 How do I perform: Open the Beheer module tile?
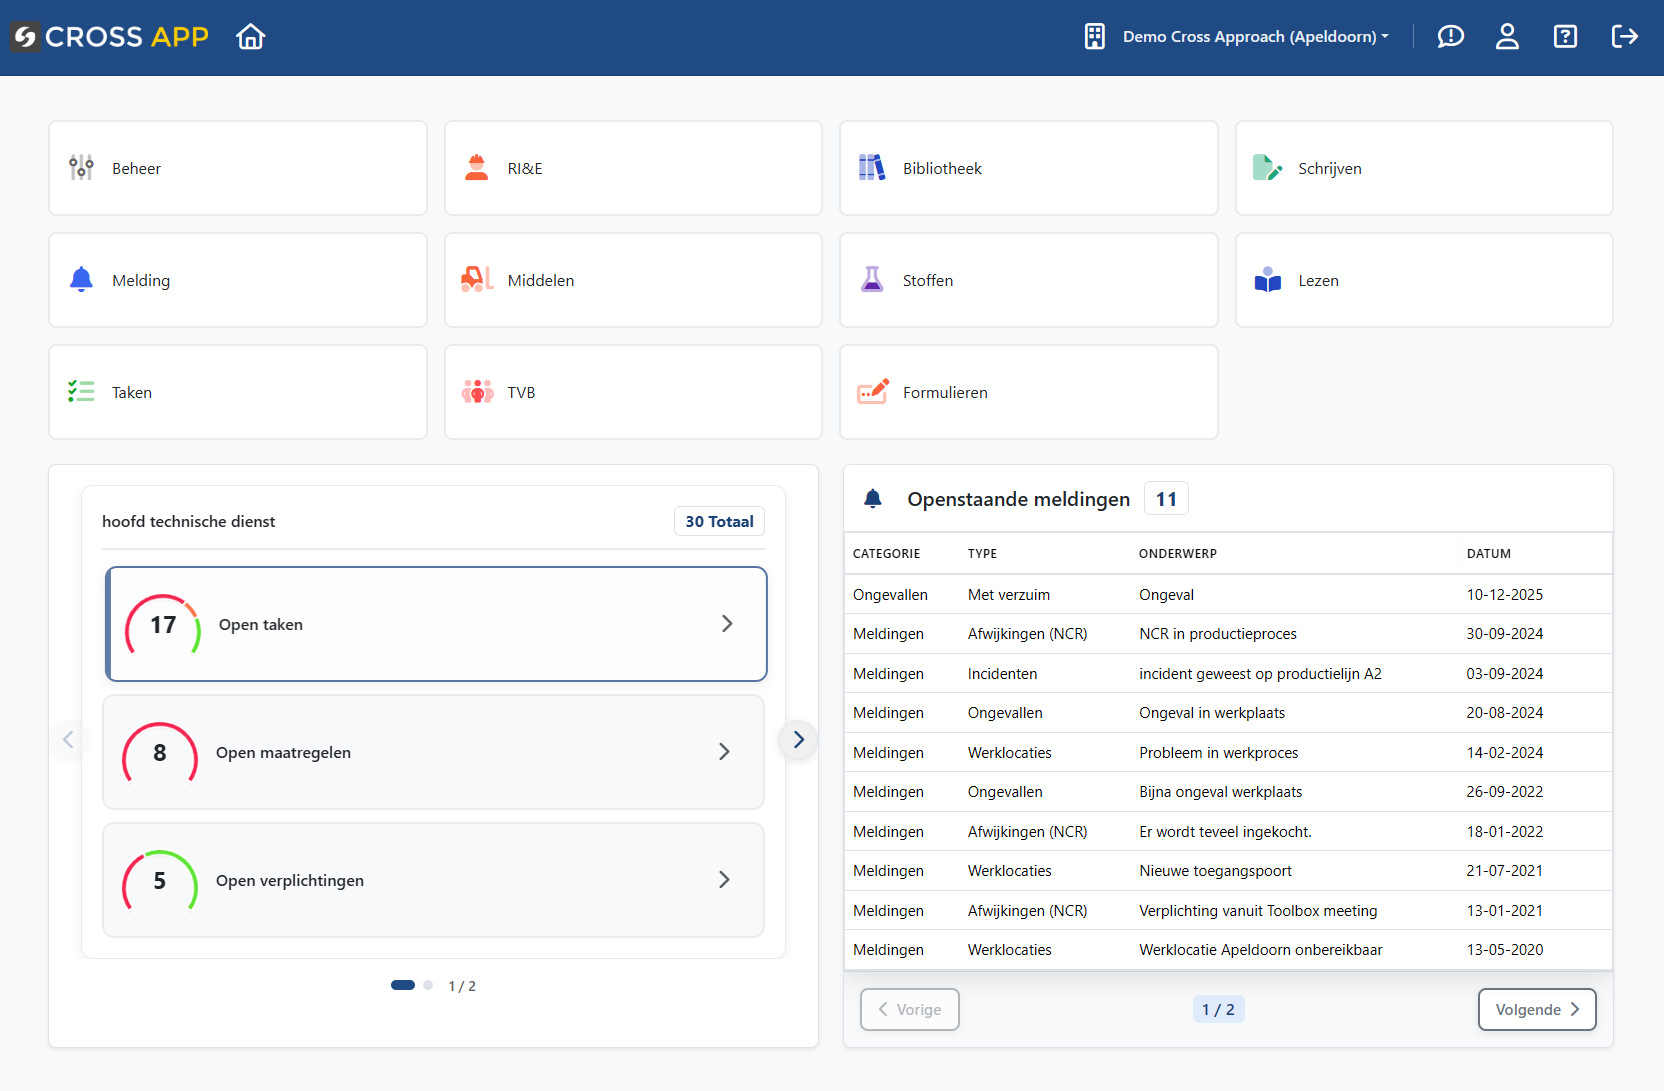tap(238, 168)
